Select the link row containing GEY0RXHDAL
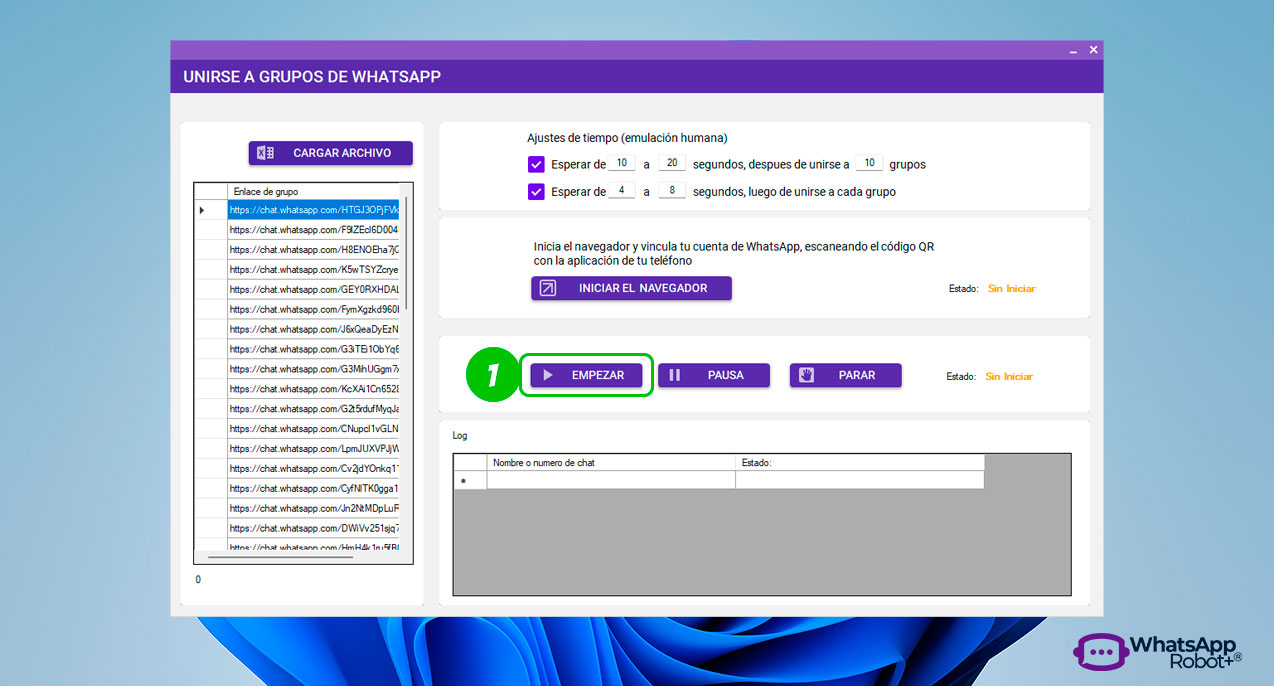1274x686 pixels. pyautogui.click(x=313, y=290)
